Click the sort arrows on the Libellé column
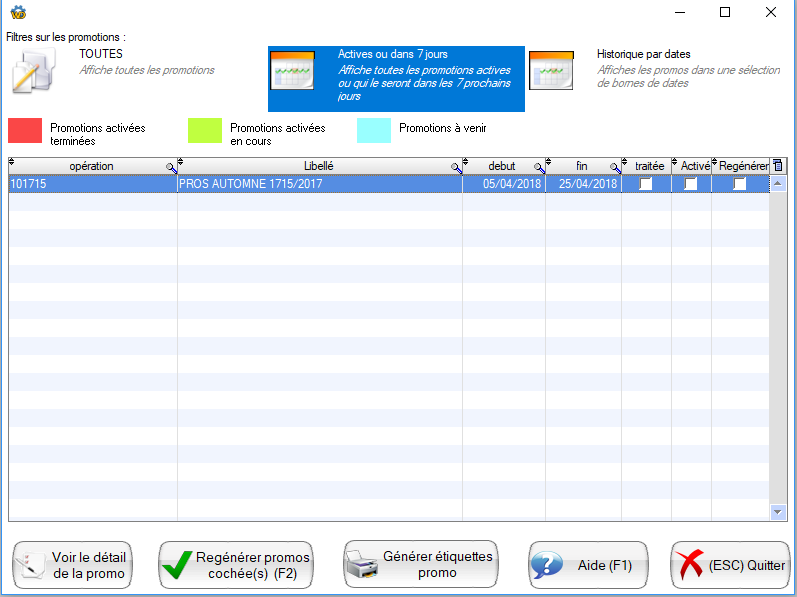 pos(181,162)
